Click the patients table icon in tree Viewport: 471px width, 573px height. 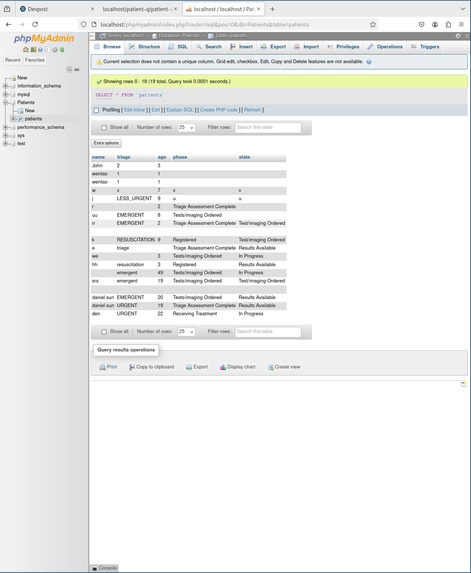coord(20,119)
